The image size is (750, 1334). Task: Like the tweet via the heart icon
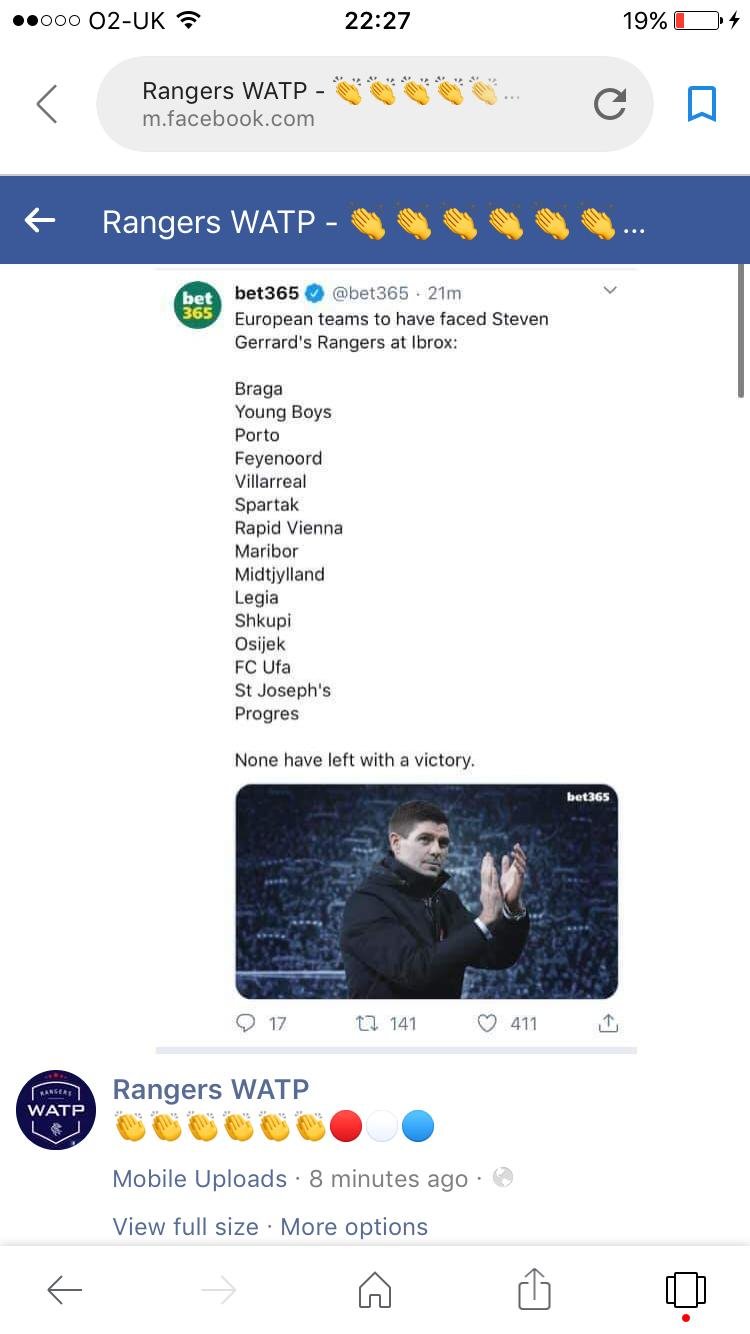tap(487, 1023)
